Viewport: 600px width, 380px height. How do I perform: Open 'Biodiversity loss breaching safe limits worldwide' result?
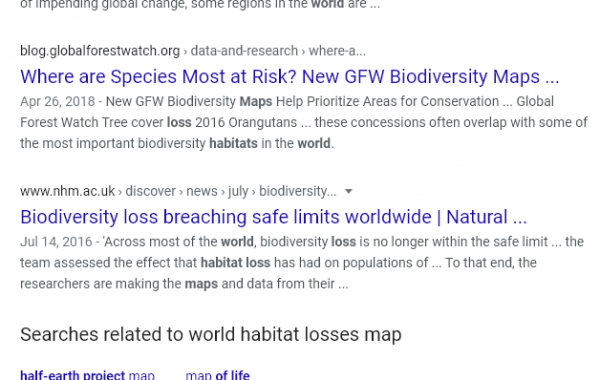pos(274,217)
